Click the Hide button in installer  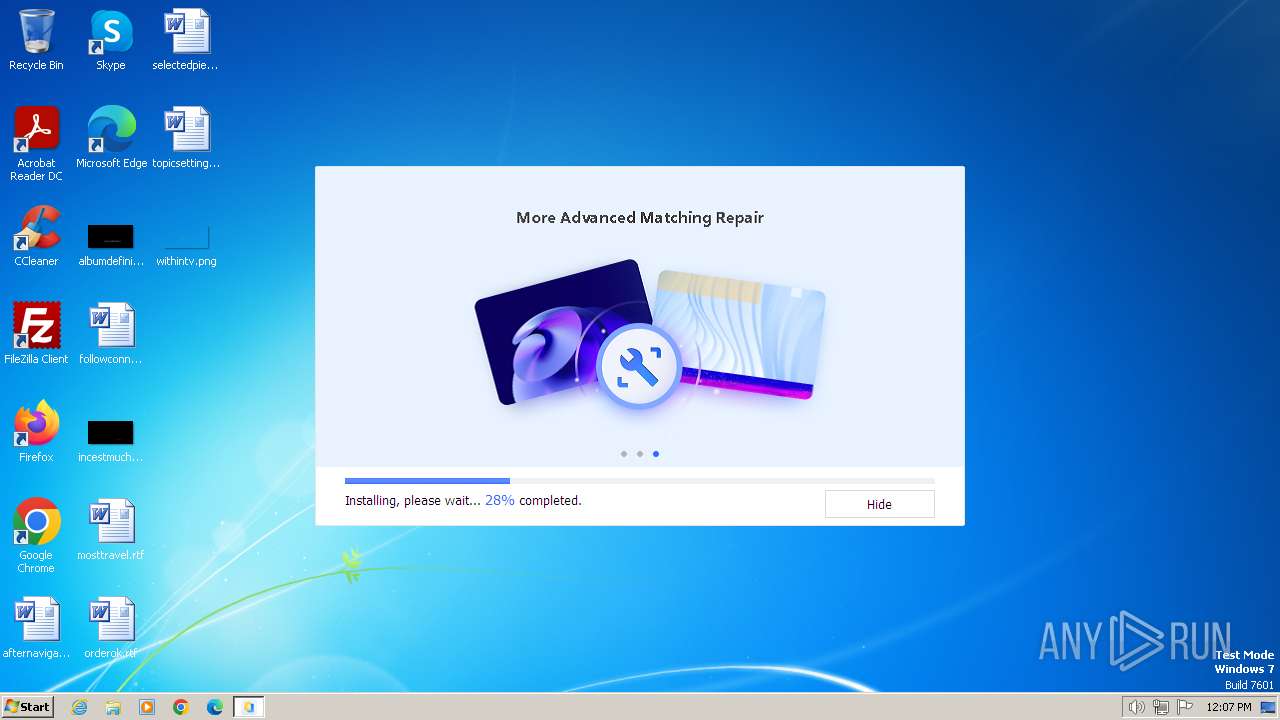[x=879, y=504]
